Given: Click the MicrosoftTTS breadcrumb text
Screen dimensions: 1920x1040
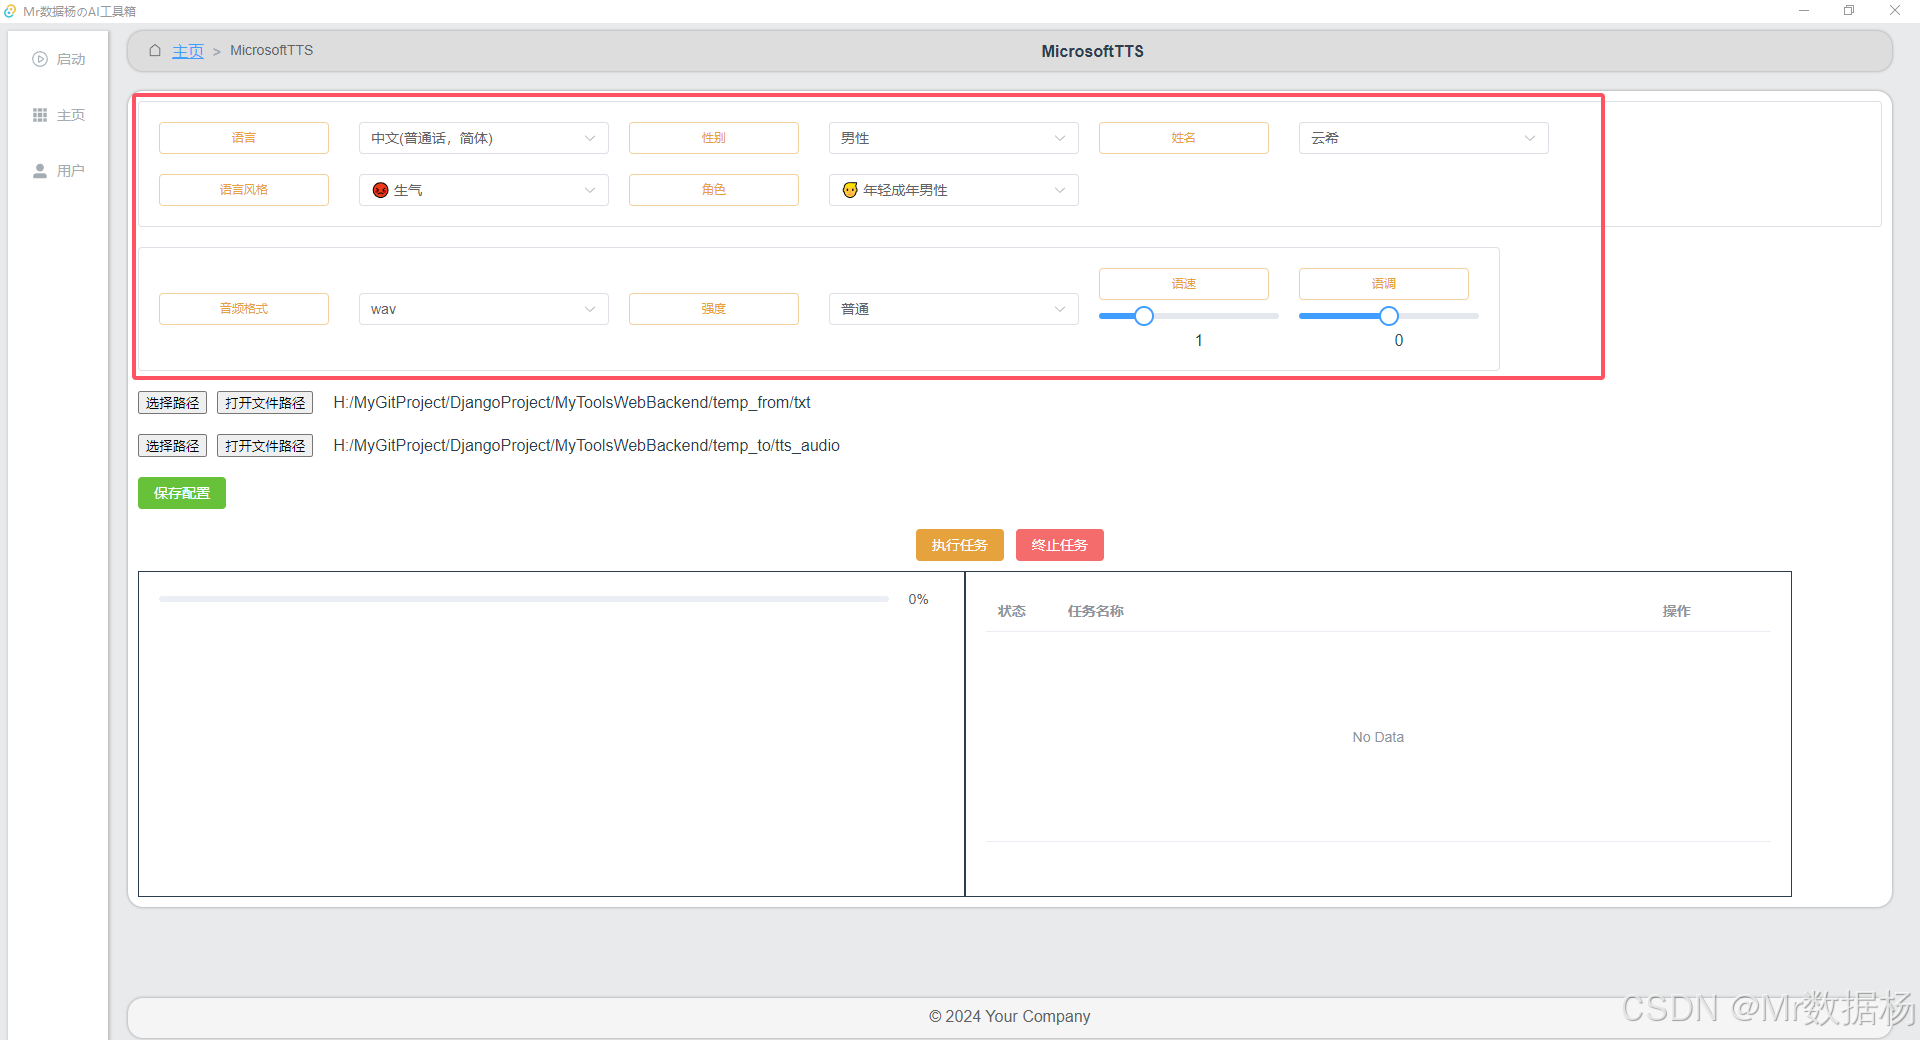Looking at the screenshot, I should pyautogui.click(x=272, y=50).
